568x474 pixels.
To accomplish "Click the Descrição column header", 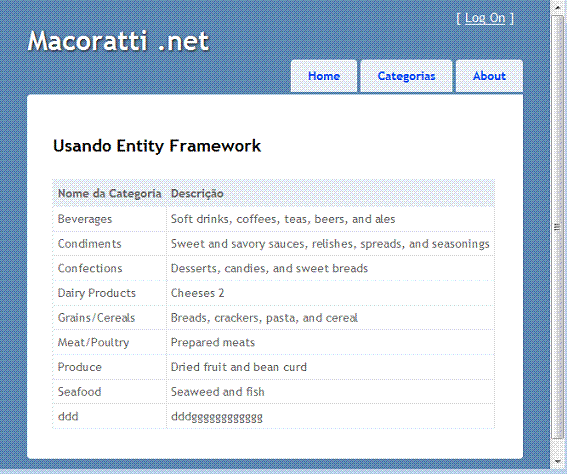I will pyautogui.click(x=330, y=193).
